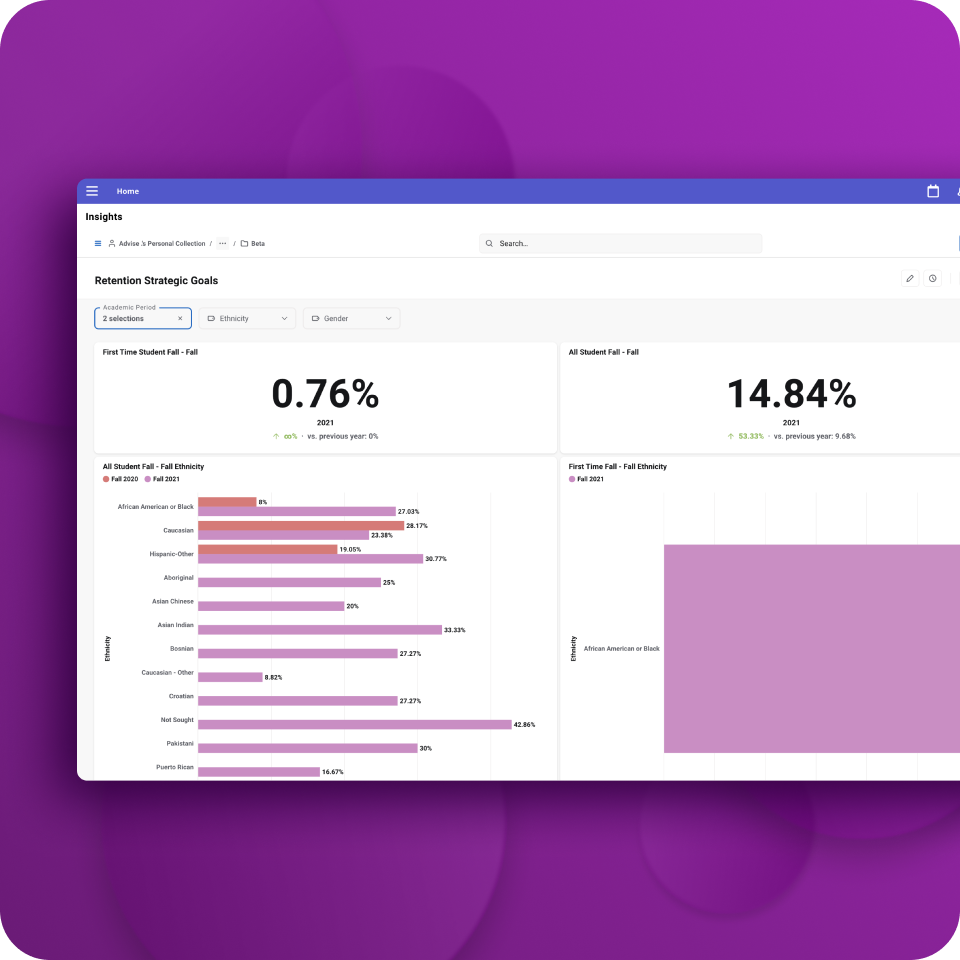The image size is (960, 960).
Task: Click the Fall 2020 bar for African American or Black (8%)
Action: click(x=227, y=502)
